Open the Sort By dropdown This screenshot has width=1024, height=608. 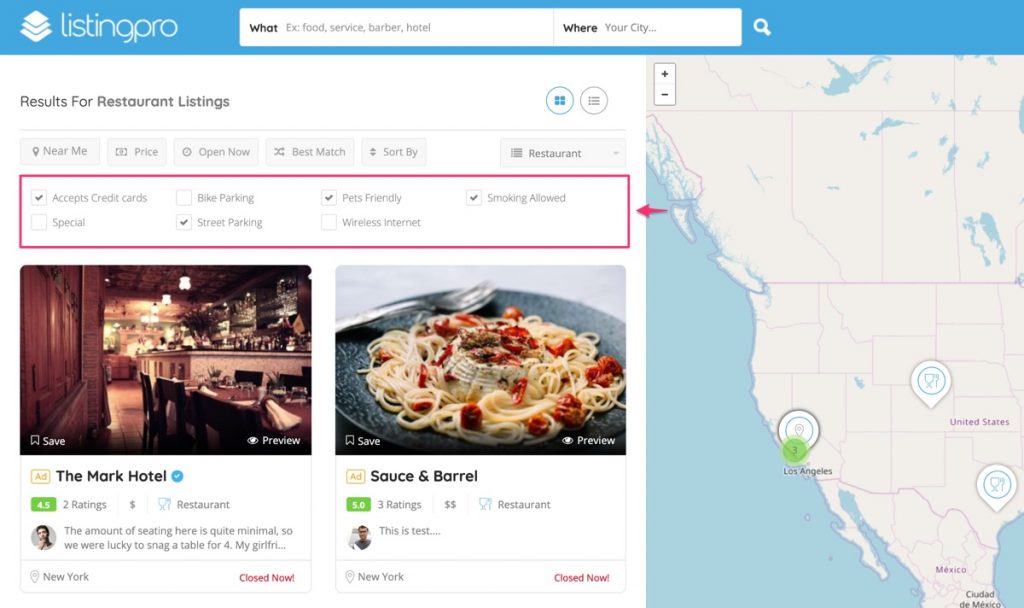[393, 151]
